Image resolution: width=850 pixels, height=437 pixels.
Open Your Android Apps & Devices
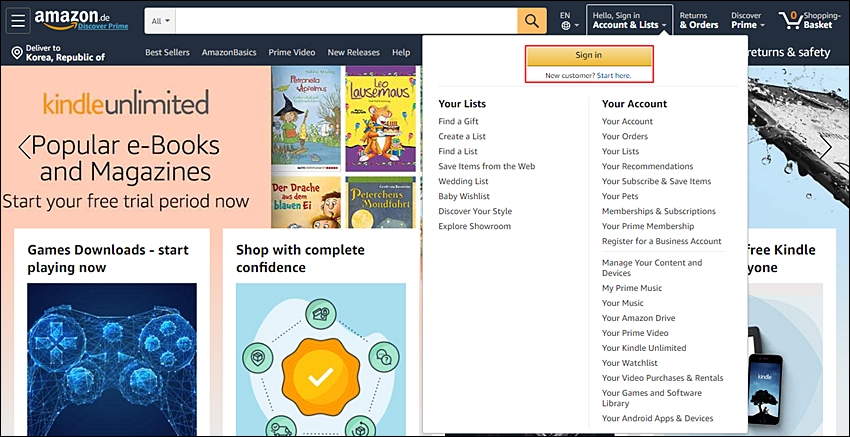(x=657, y=419)
